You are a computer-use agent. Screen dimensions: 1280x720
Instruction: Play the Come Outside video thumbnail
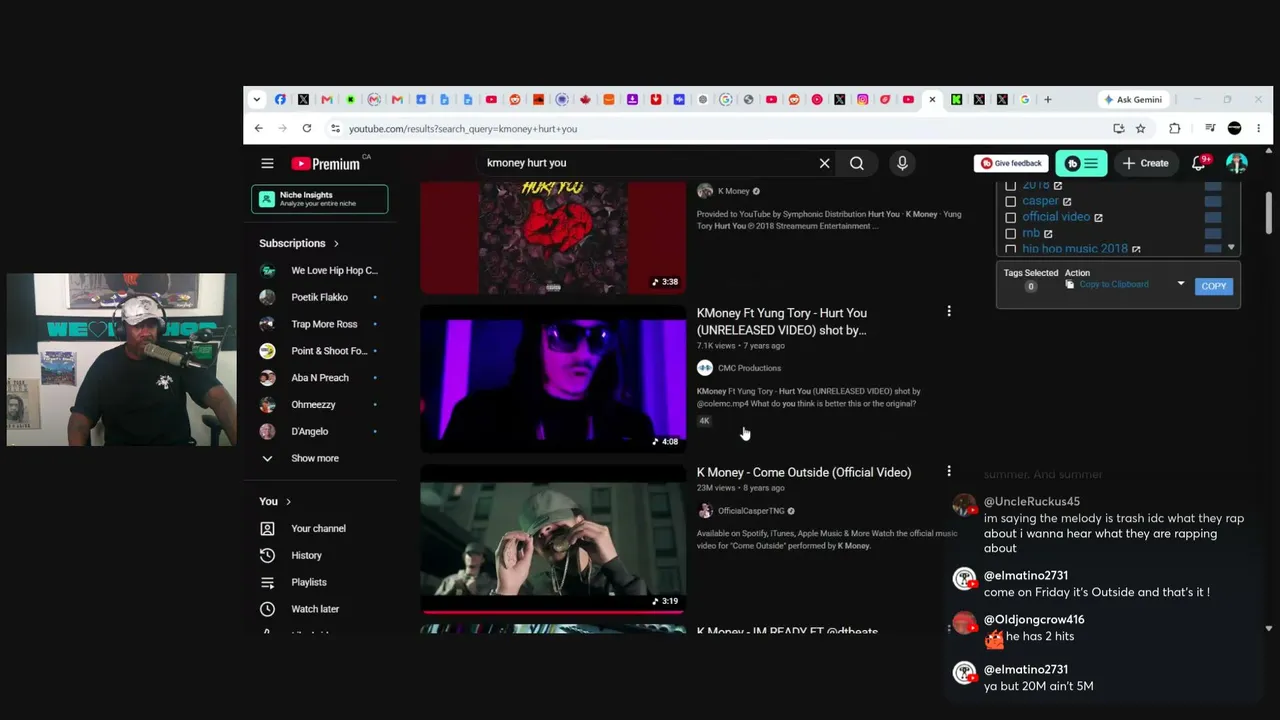[553, 538]
